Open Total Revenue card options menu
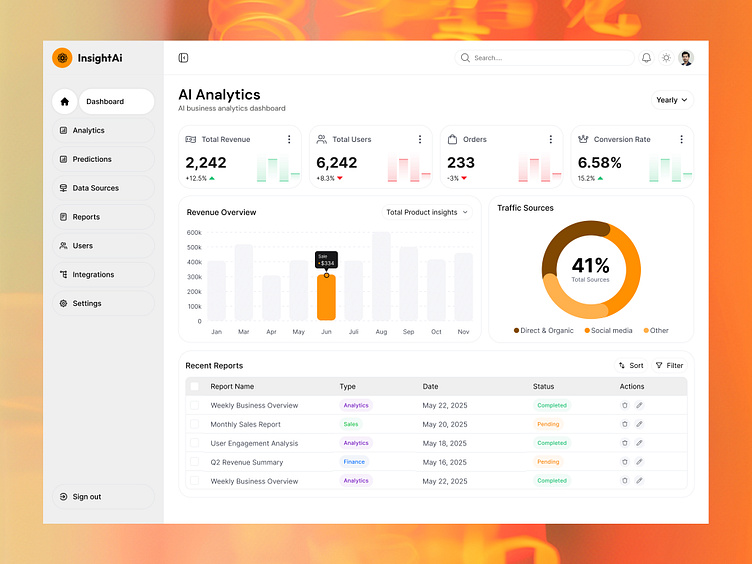 [x=289, y=139]
